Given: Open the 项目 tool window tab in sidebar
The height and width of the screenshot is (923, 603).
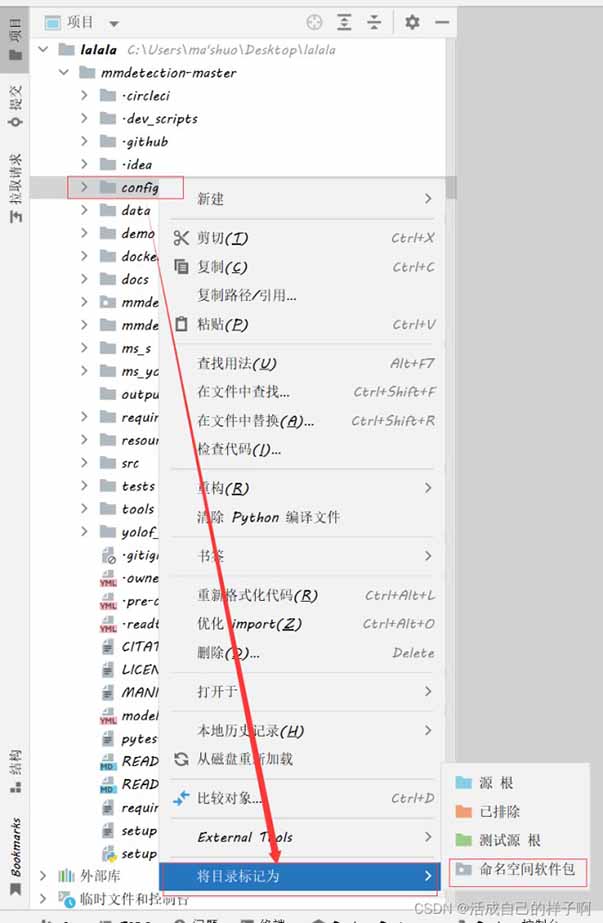Looking at the screenshot, I should [15, 38].
